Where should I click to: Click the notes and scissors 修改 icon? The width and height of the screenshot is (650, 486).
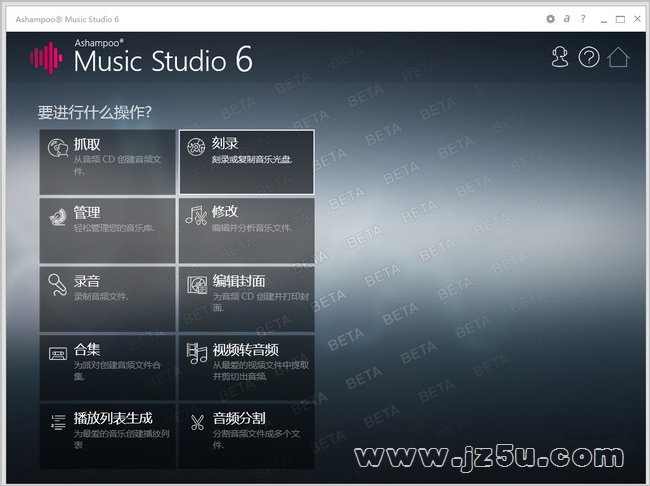click(x=196, y=215)
